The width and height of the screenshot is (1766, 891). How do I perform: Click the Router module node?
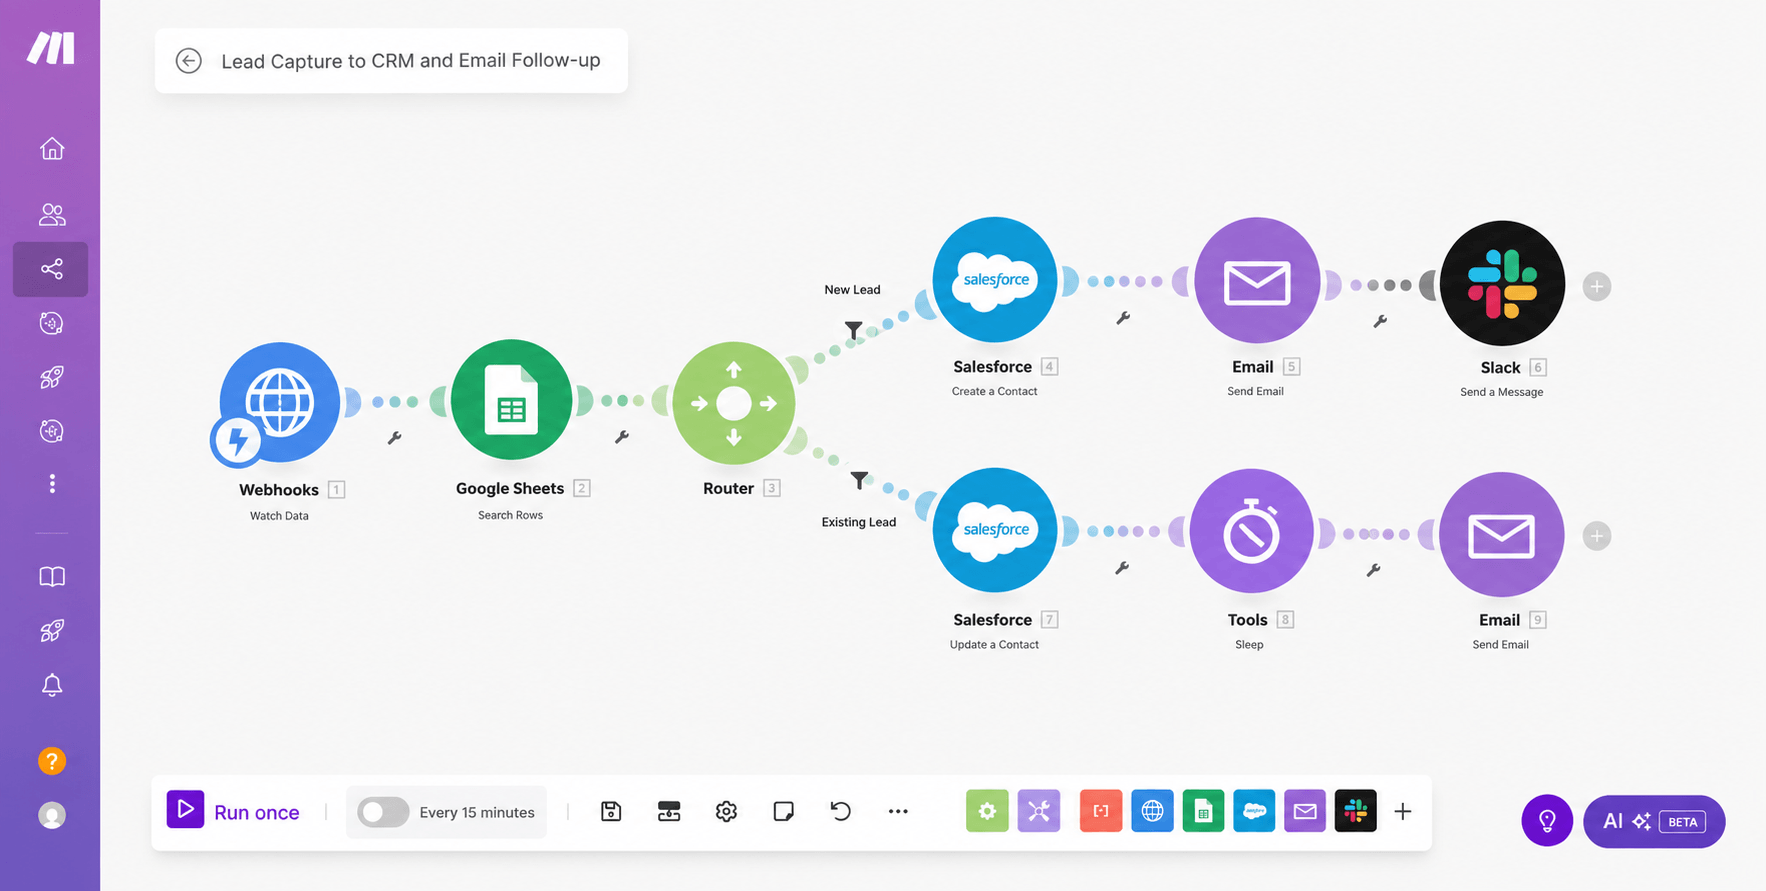point(734,403)
